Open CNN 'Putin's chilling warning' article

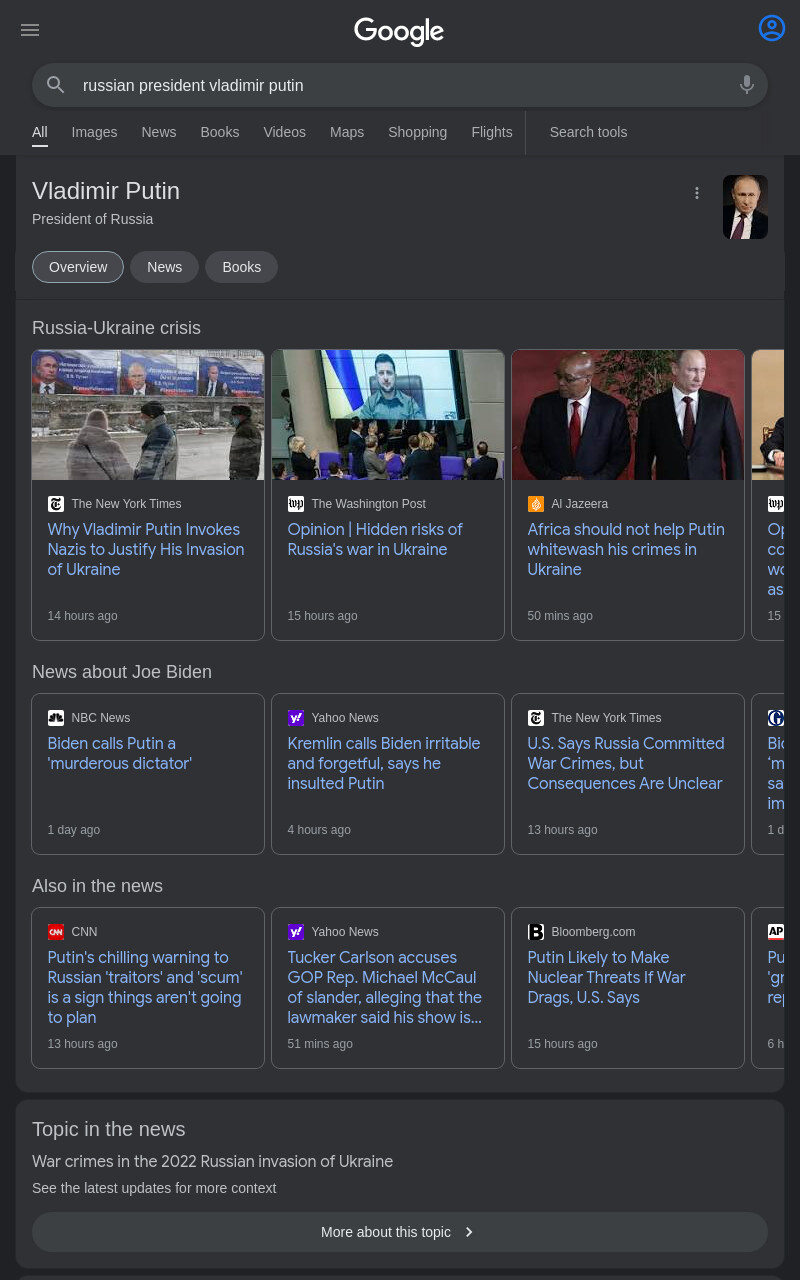(145, 987)
